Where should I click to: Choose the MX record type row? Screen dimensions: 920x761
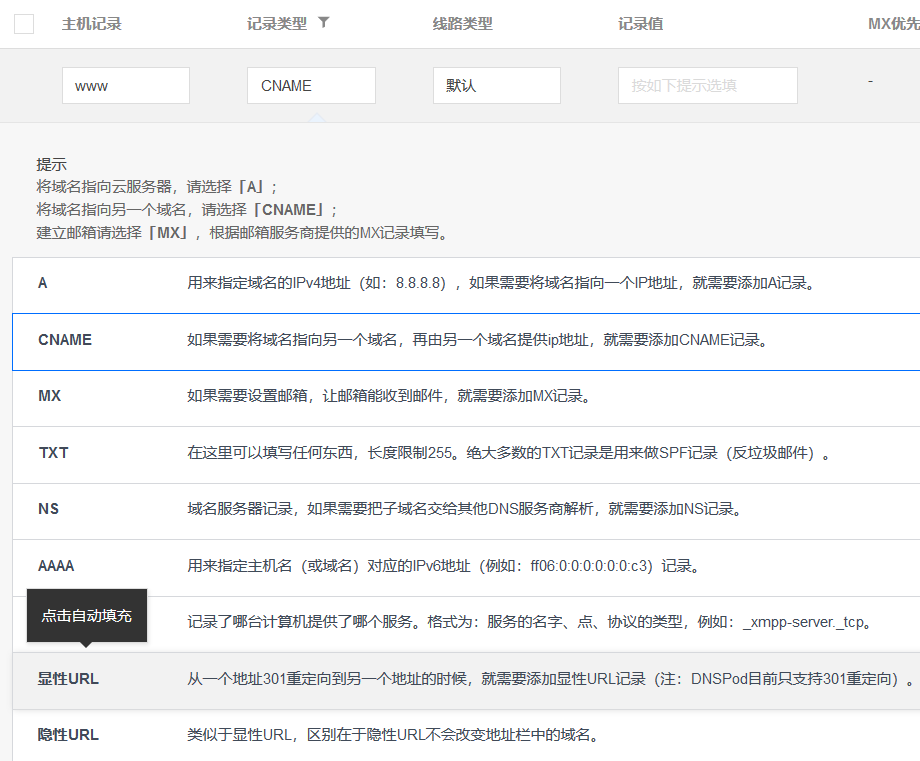point(465,397)
